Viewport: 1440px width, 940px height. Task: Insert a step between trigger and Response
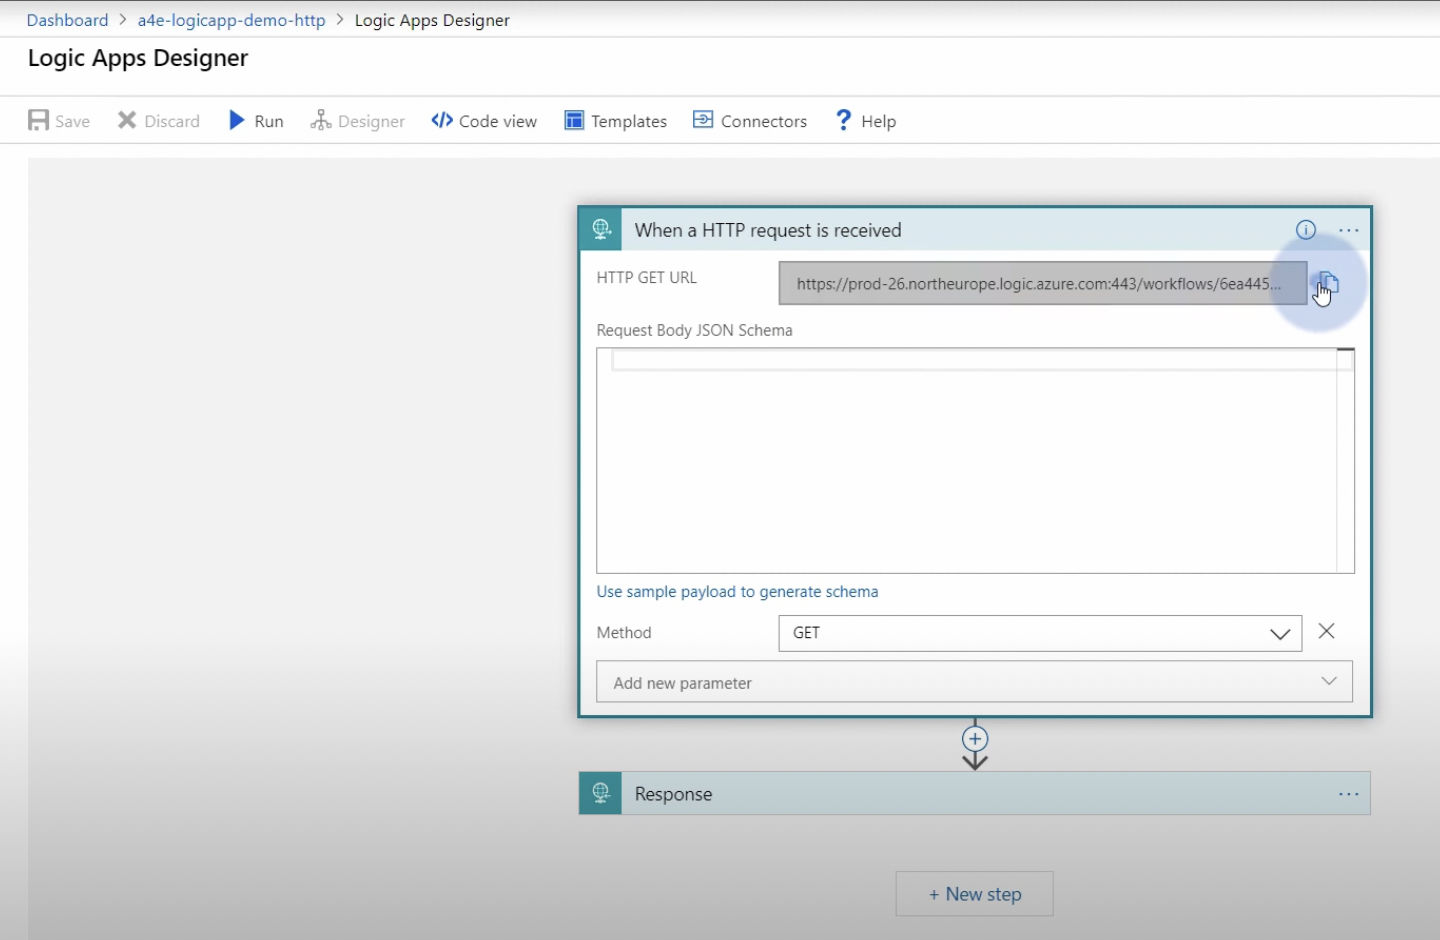click(x=975, y=739)
